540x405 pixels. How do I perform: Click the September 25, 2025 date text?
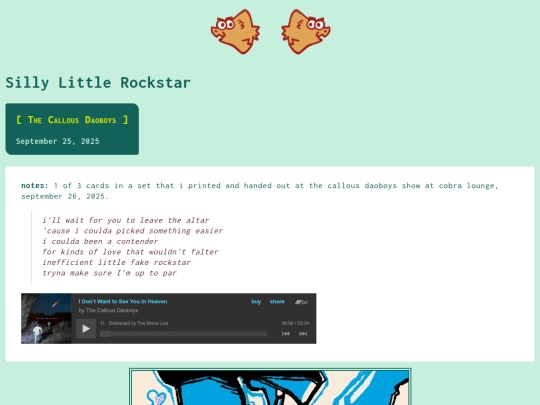58,141
